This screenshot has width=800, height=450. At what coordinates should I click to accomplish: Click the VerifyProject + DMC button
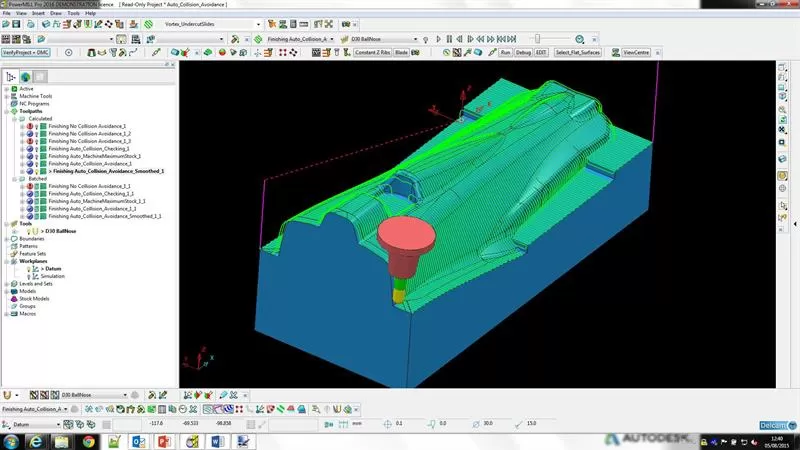pos(26,53)
